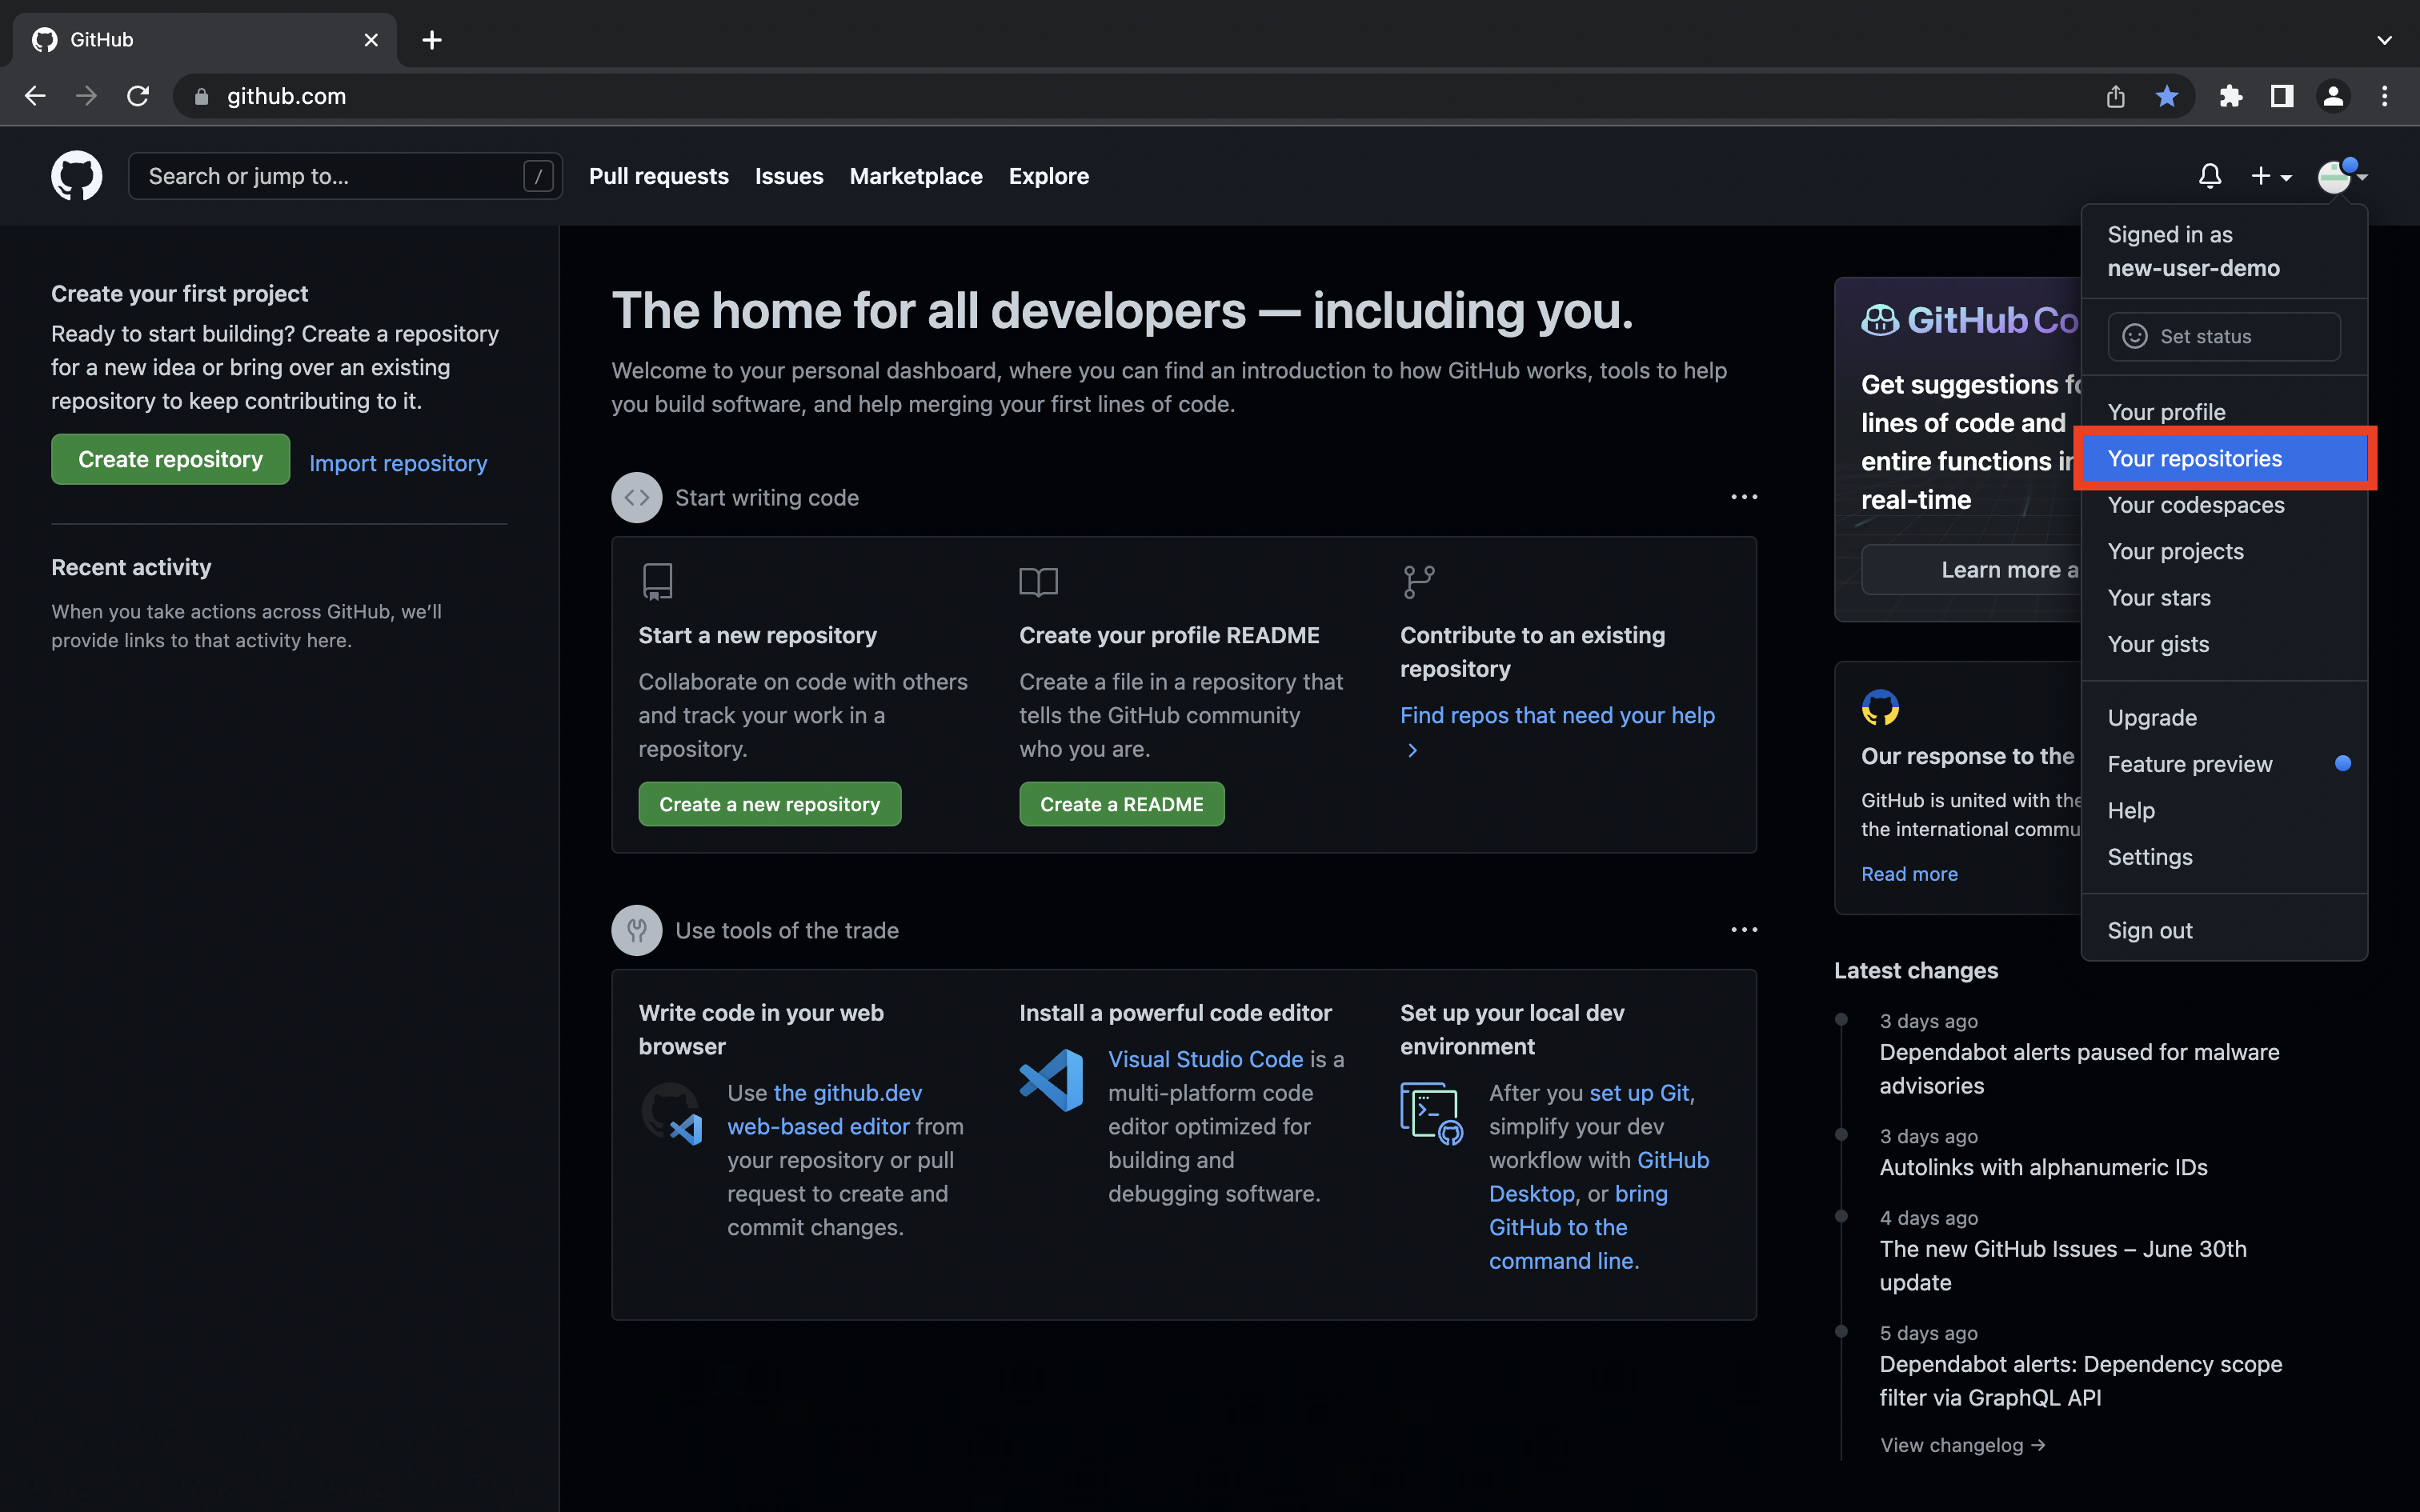
Task: Open Find repos that need your help
Action: pyautogui.click(x=1557, y=732)
